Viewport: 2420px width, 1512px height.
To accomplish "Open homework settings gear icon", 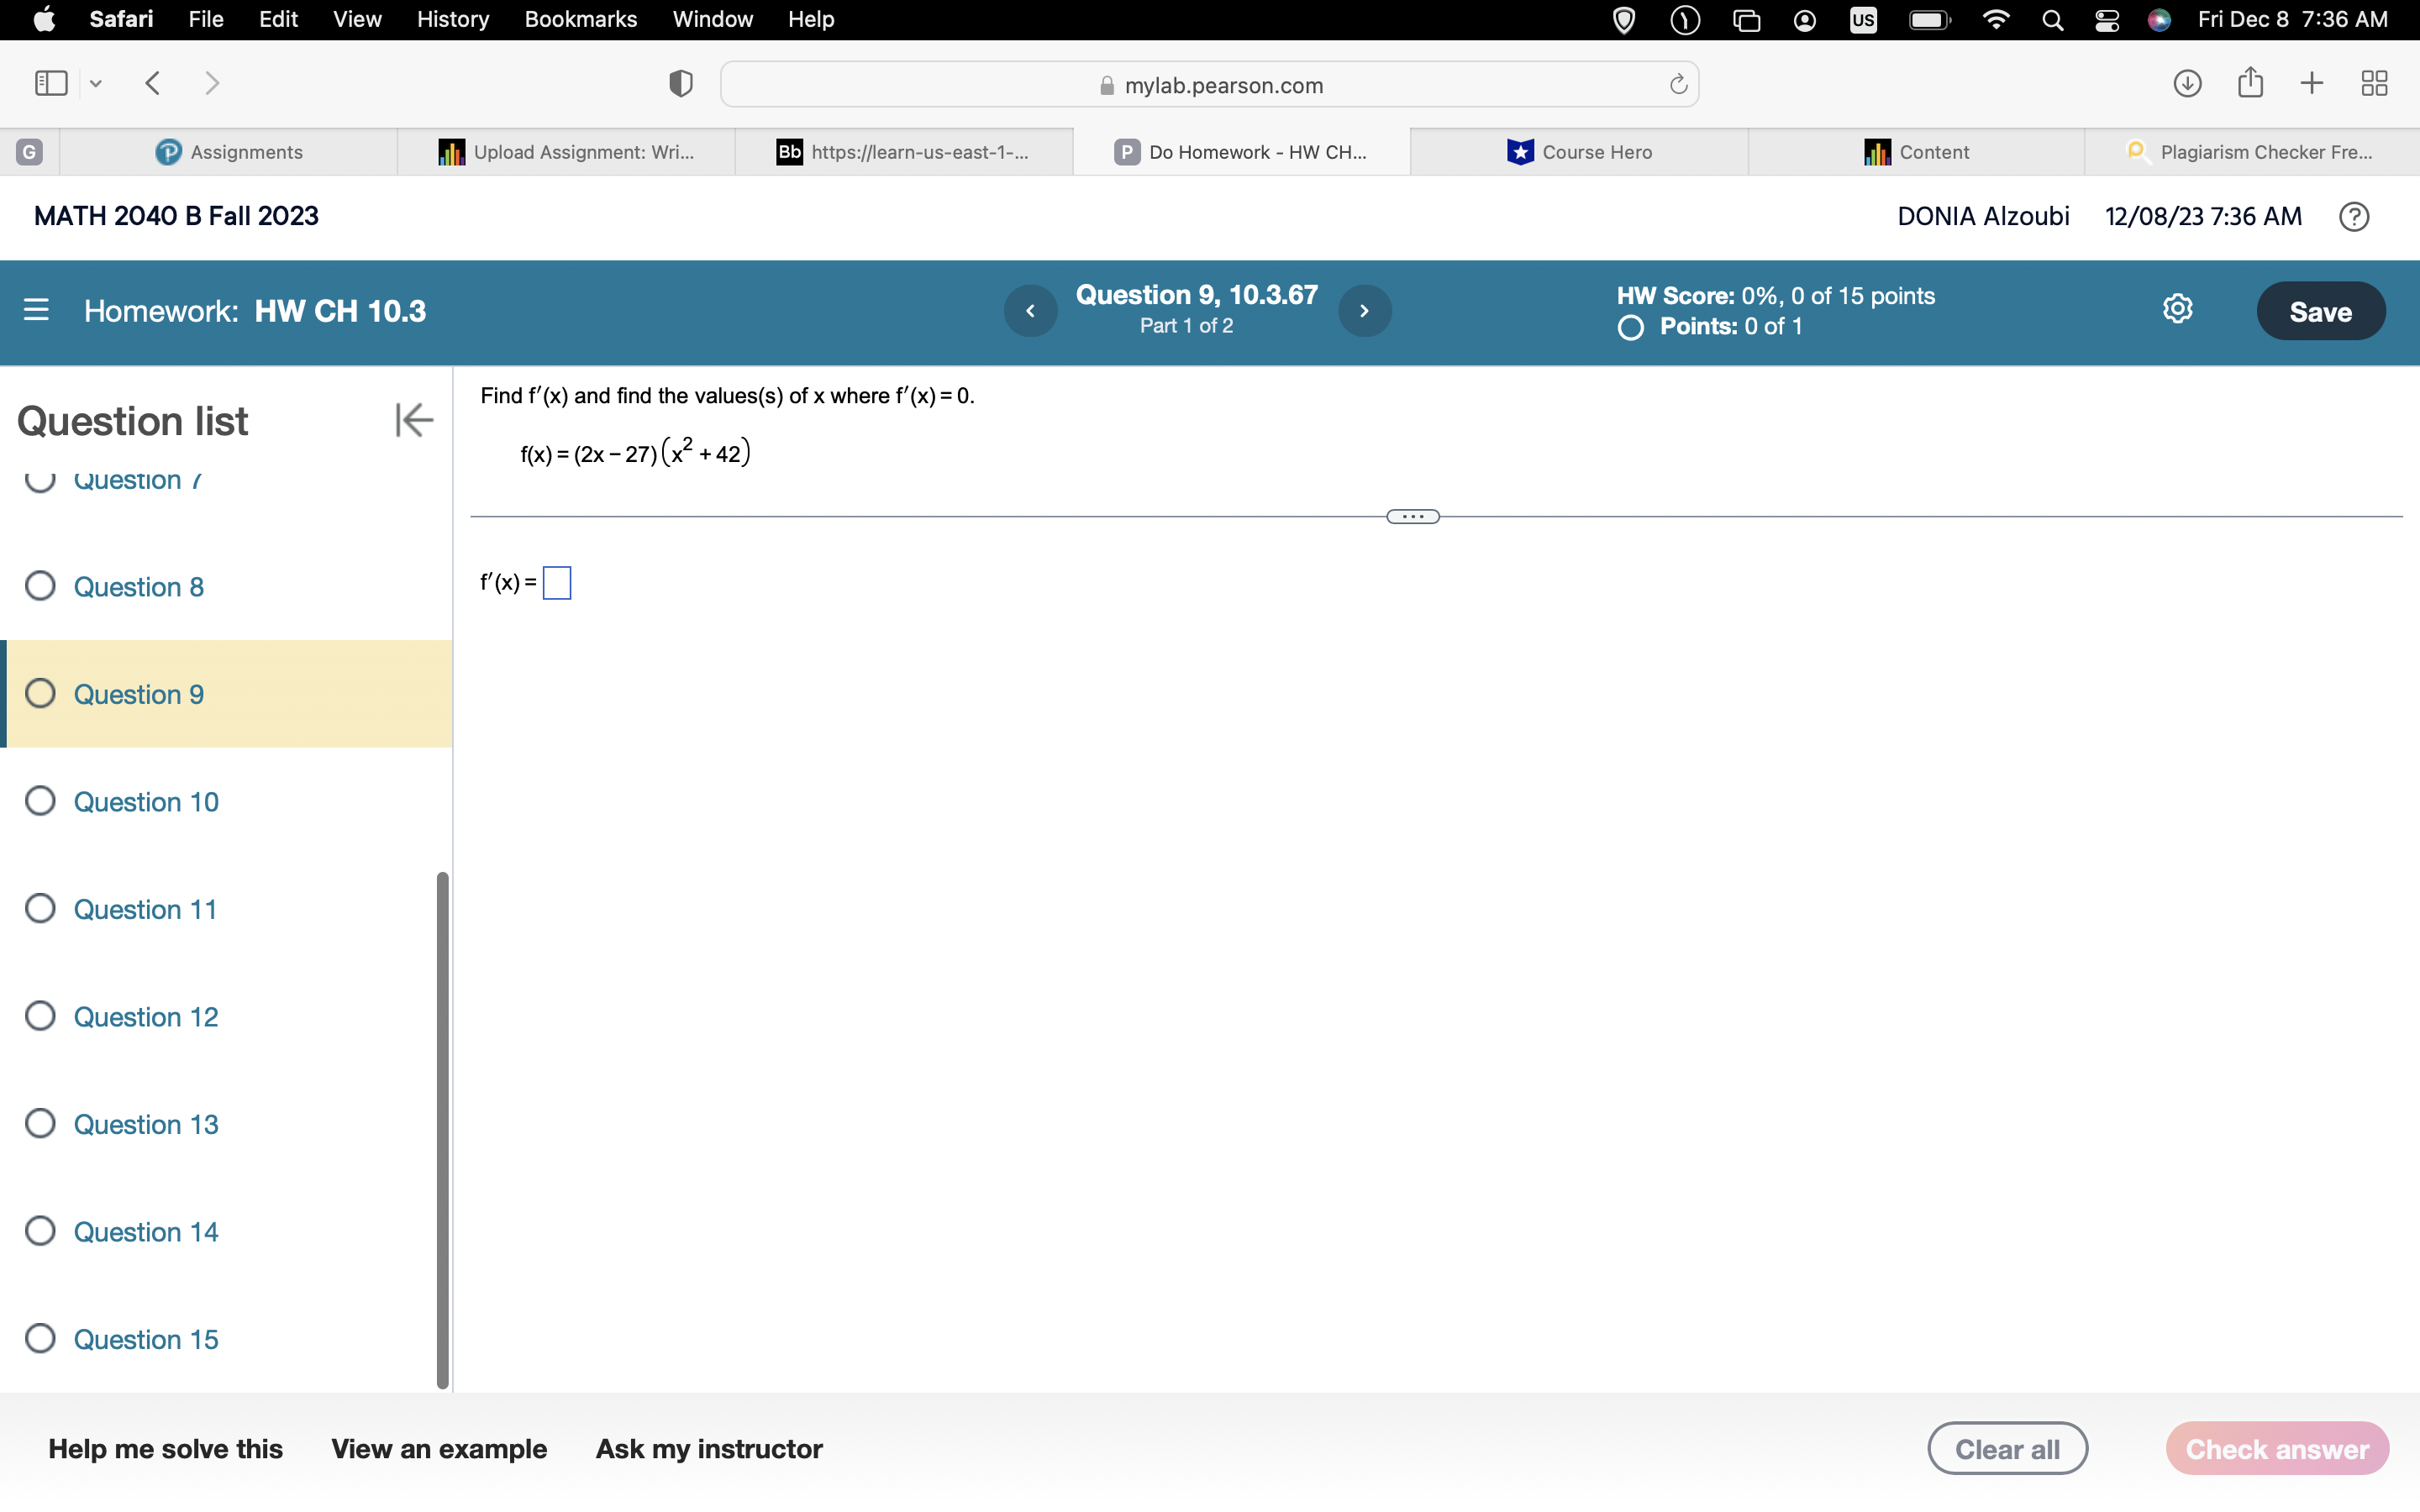I will pos(2177,309).
